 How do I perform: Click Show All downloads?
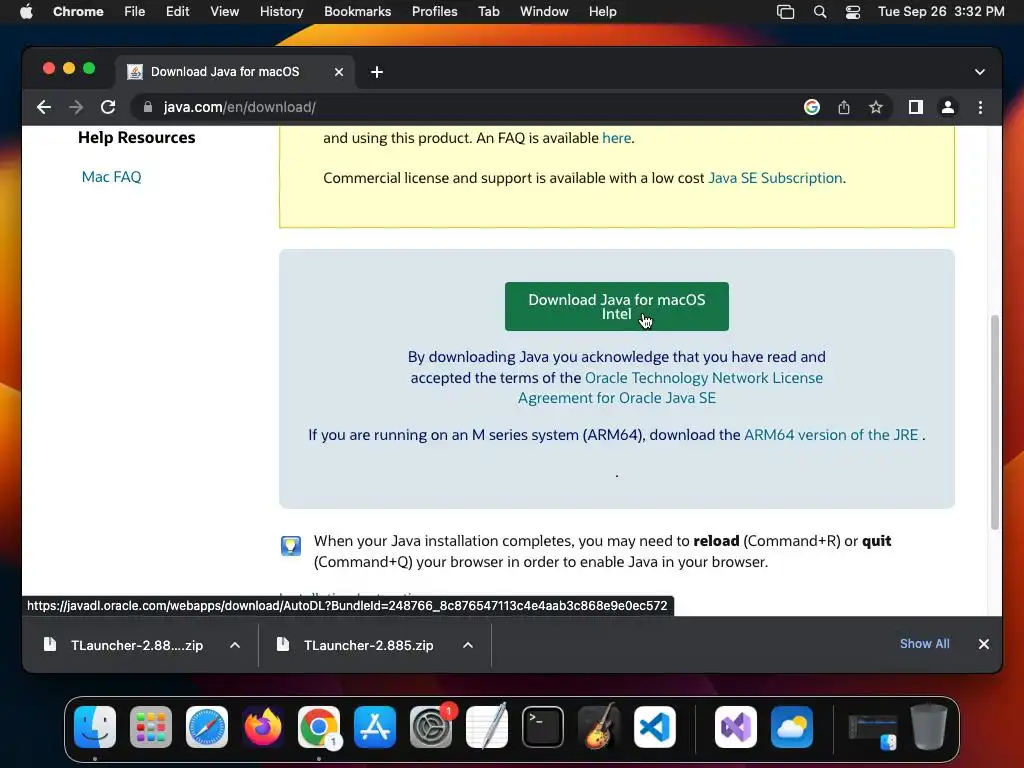(x=925, y=644)
